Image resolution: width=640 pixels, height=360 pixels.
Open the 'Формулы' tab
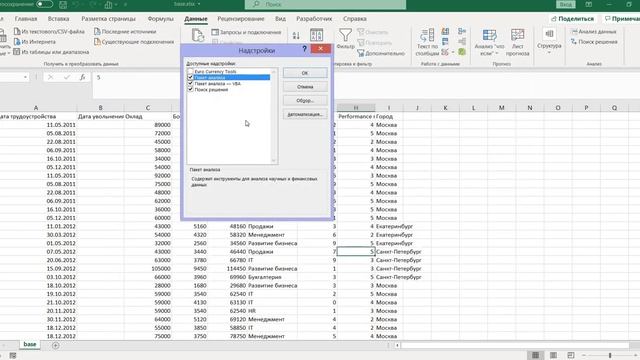pyautogui.click(x=160, y=19)
